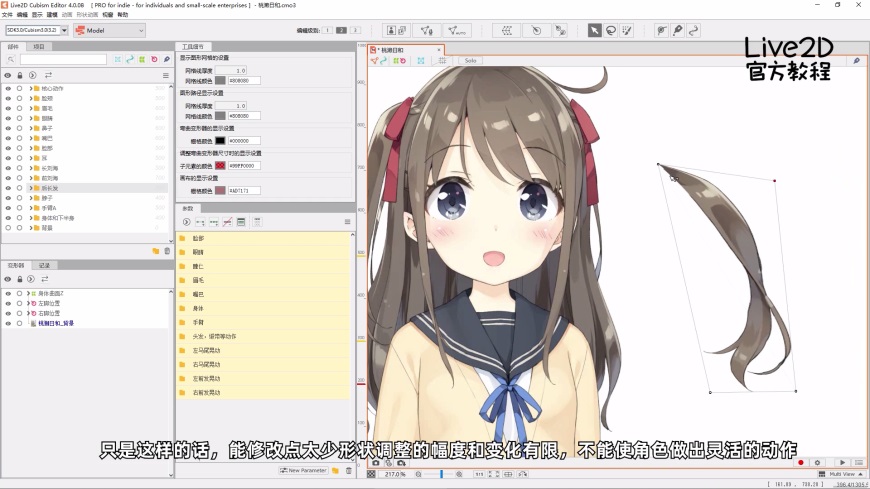Click the focus icon in the view toolbar

421,60
